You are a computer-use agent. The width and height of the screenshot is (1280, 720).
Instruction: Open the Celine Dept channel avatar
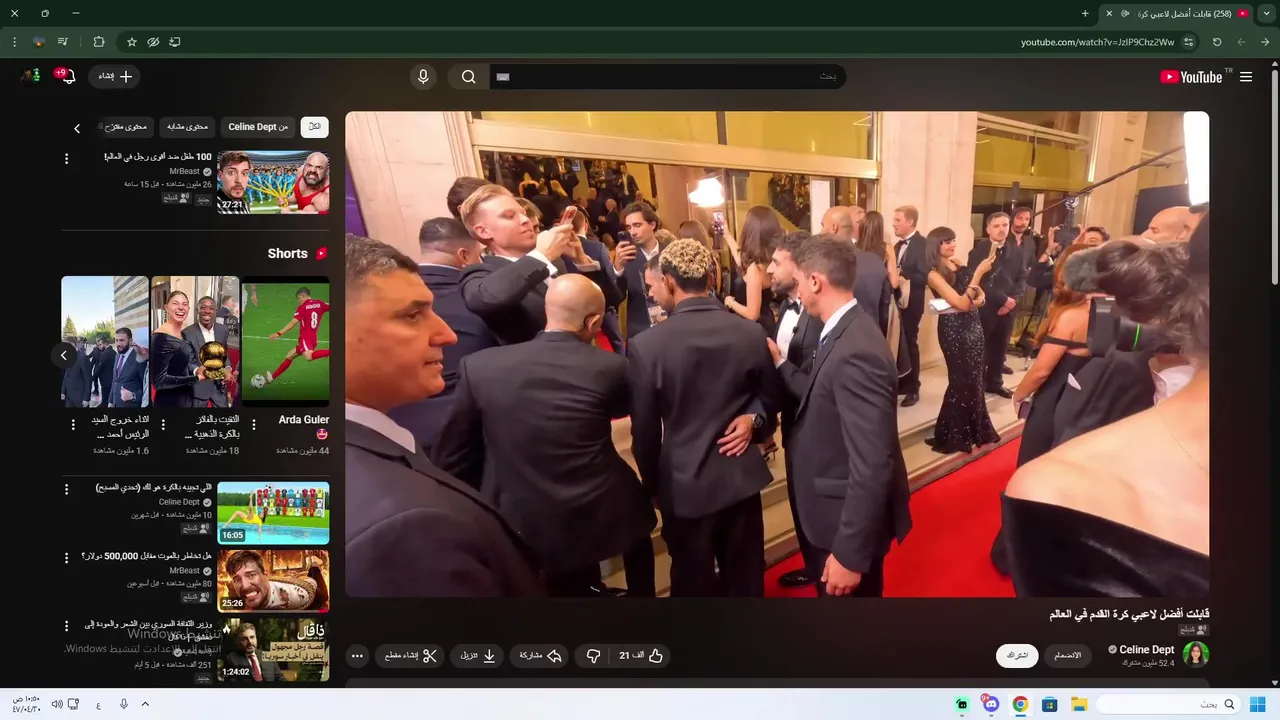pos(1196,655)
